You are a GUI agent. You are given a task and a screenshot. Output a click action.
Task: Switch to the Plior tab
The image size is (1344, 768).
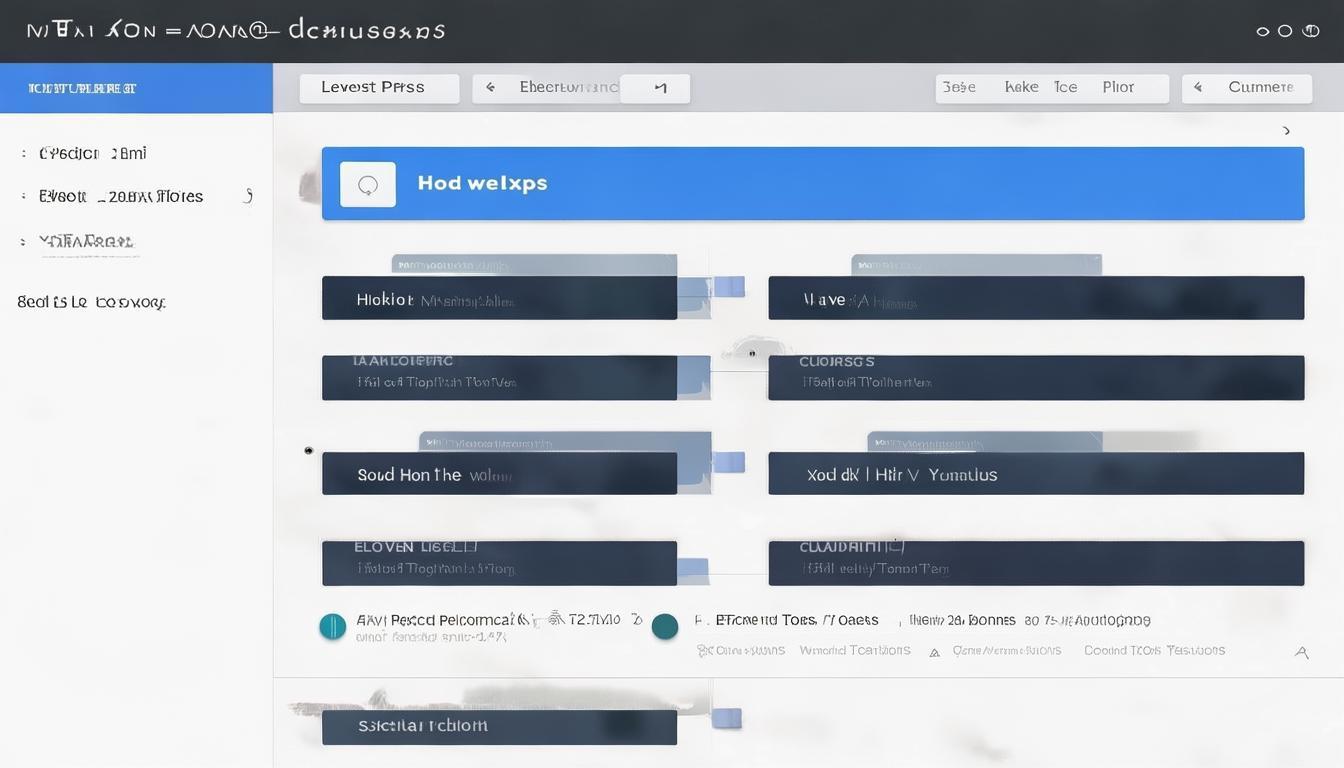click(x=1118, y=88)
